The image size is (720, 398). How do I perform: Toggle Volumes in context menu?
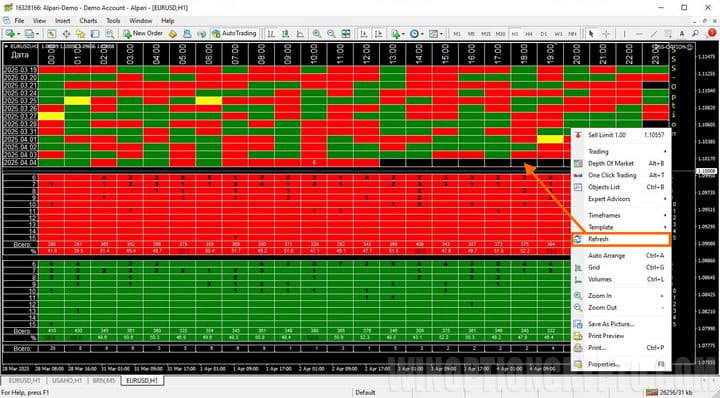pos(621,279)
